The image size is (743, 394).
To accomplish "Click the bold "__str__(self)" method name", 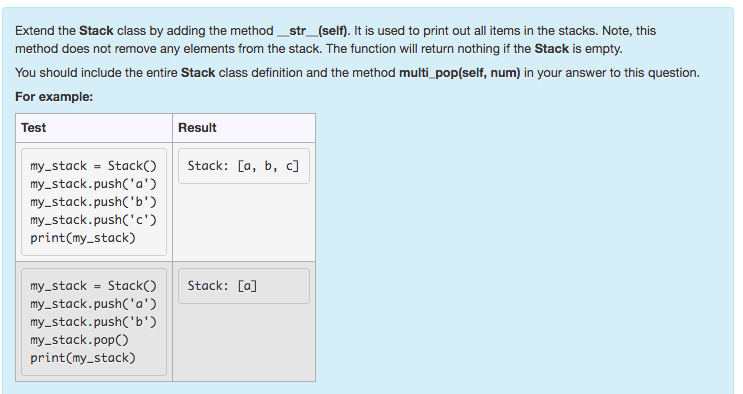I will pos(313,31).
